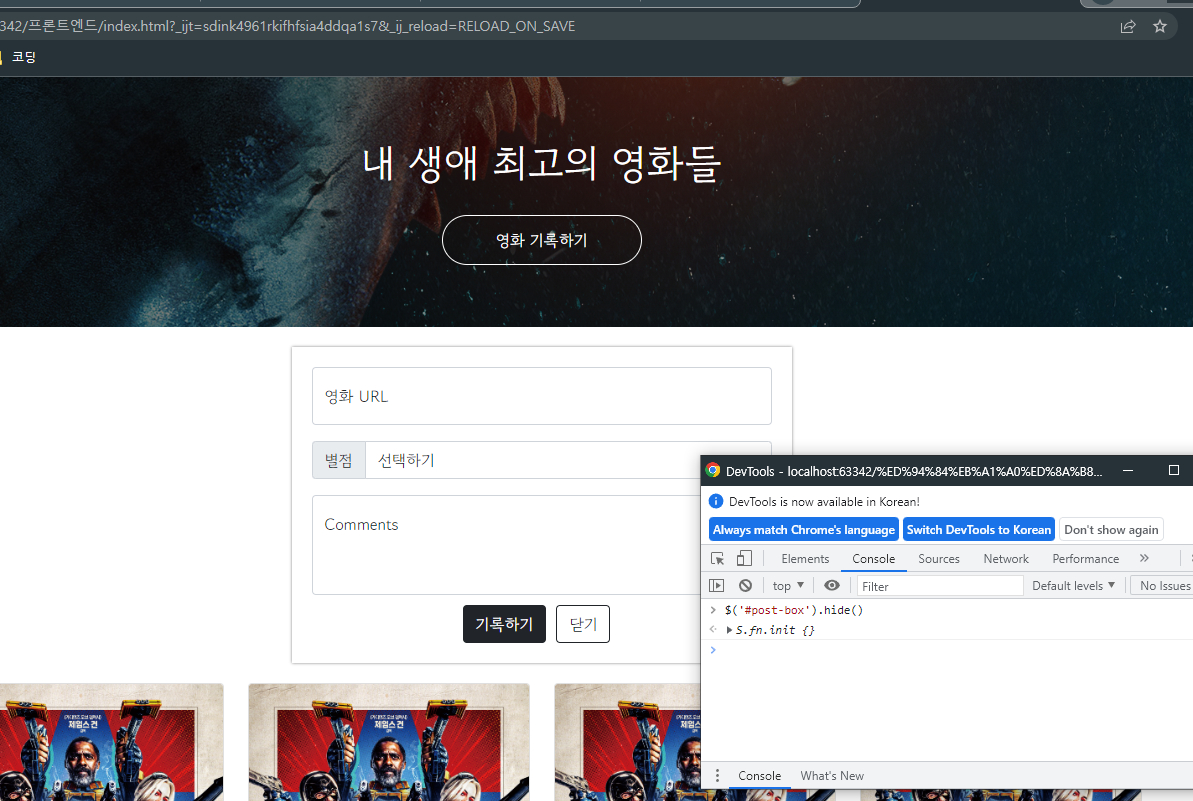Show more DevTools tabs with the chevron
The width and height of the screenshot is (1193, 801).
1144,558
